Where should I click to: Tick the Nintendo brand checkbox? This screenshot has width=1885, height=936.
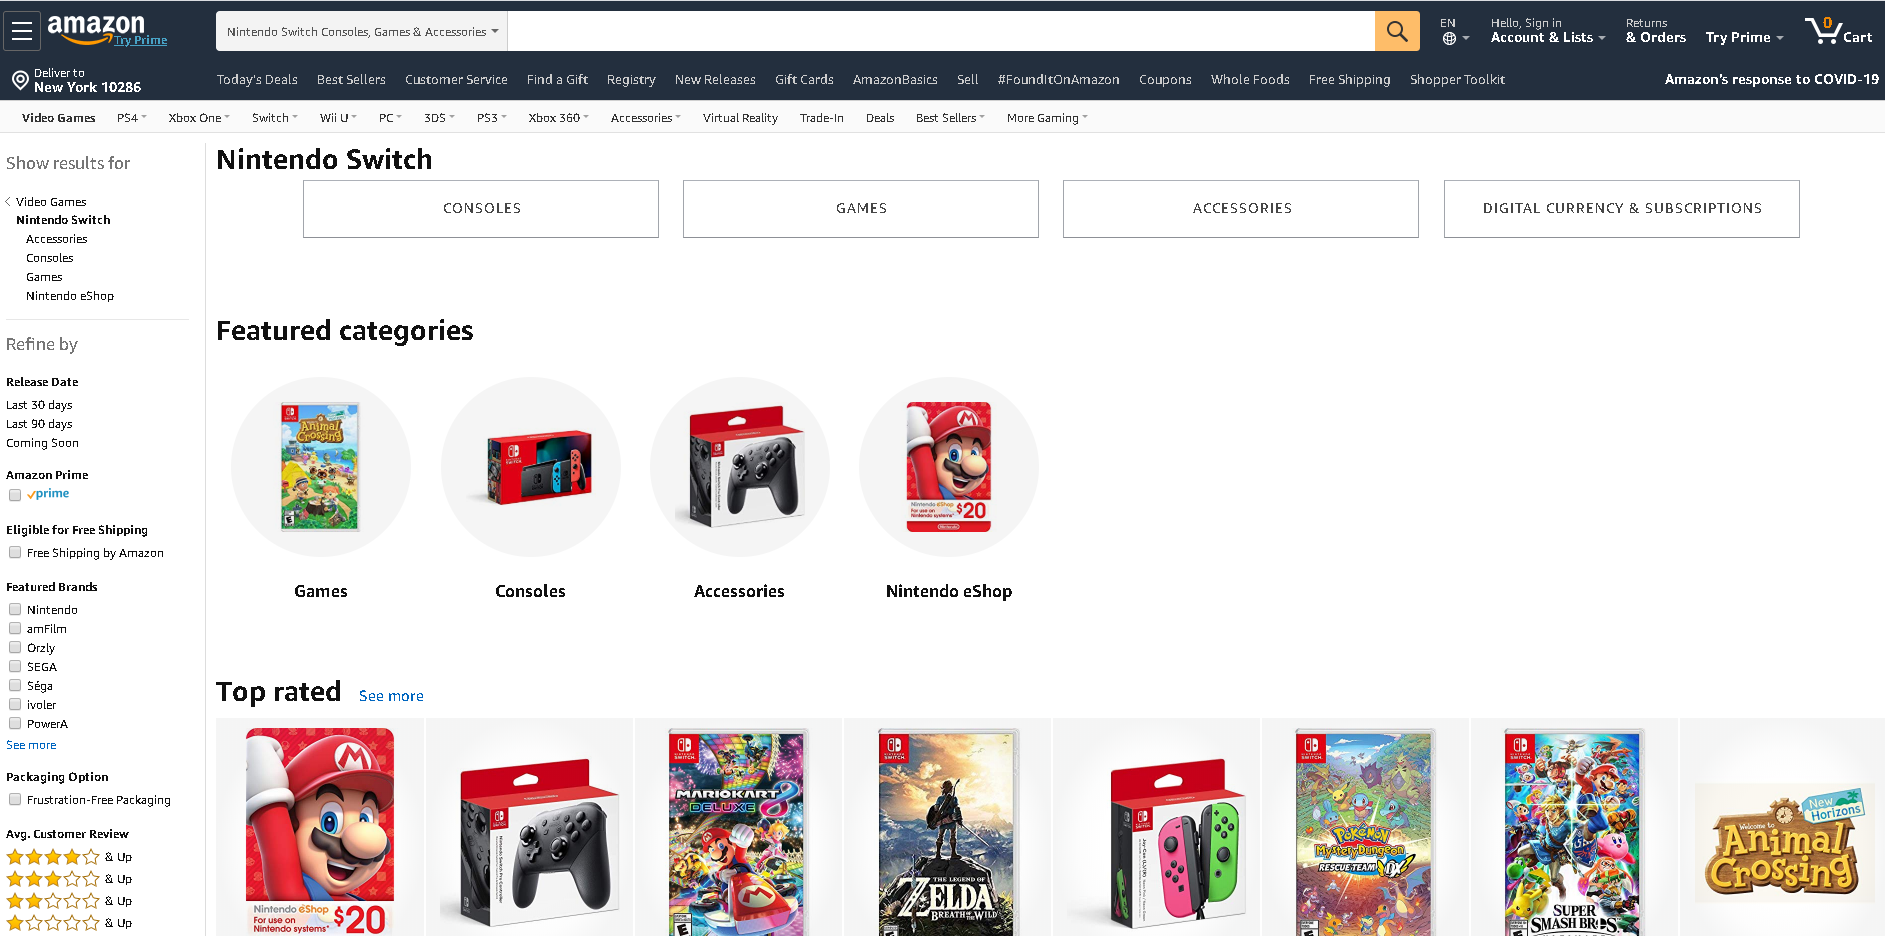[15, 609]
